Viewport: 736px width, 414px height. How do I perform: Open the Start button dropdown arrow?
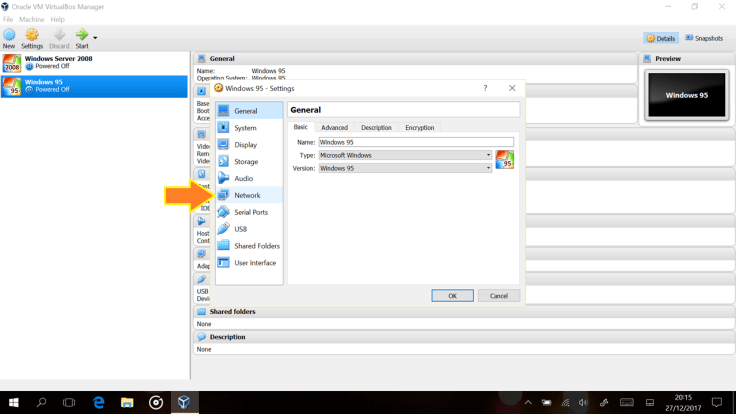click(x=95, y=38)
